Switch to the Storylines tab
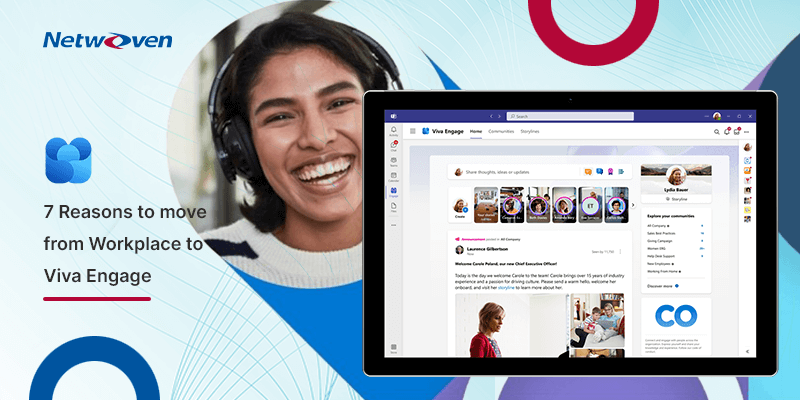 tap(530, 131)
